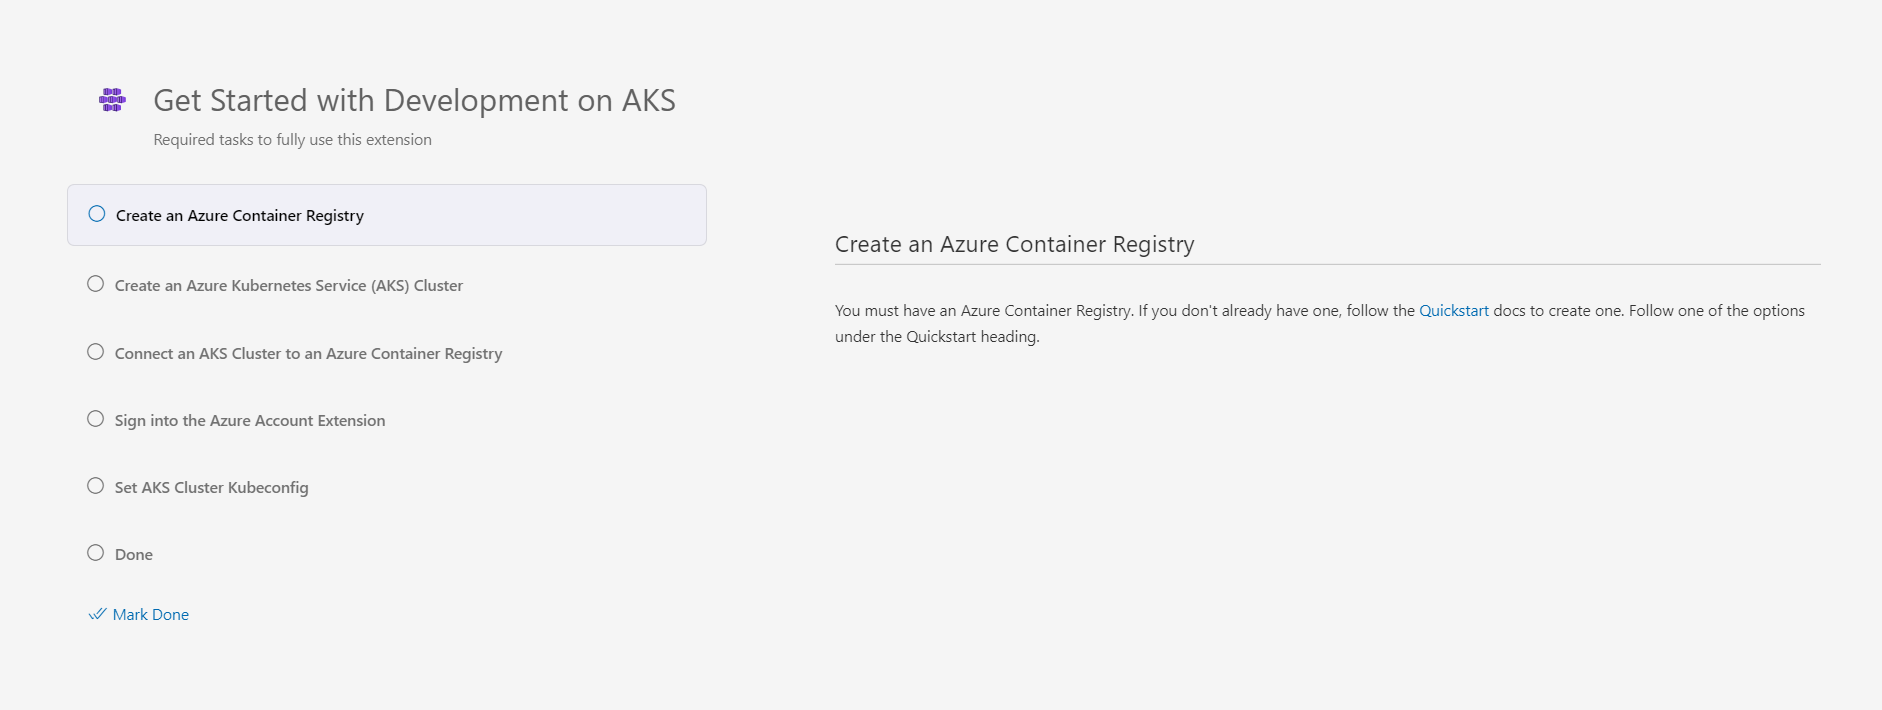Tick the circle for Connect an AKS Cluster step
This screenshot has width=1882, height=710.
click(96, 352)
